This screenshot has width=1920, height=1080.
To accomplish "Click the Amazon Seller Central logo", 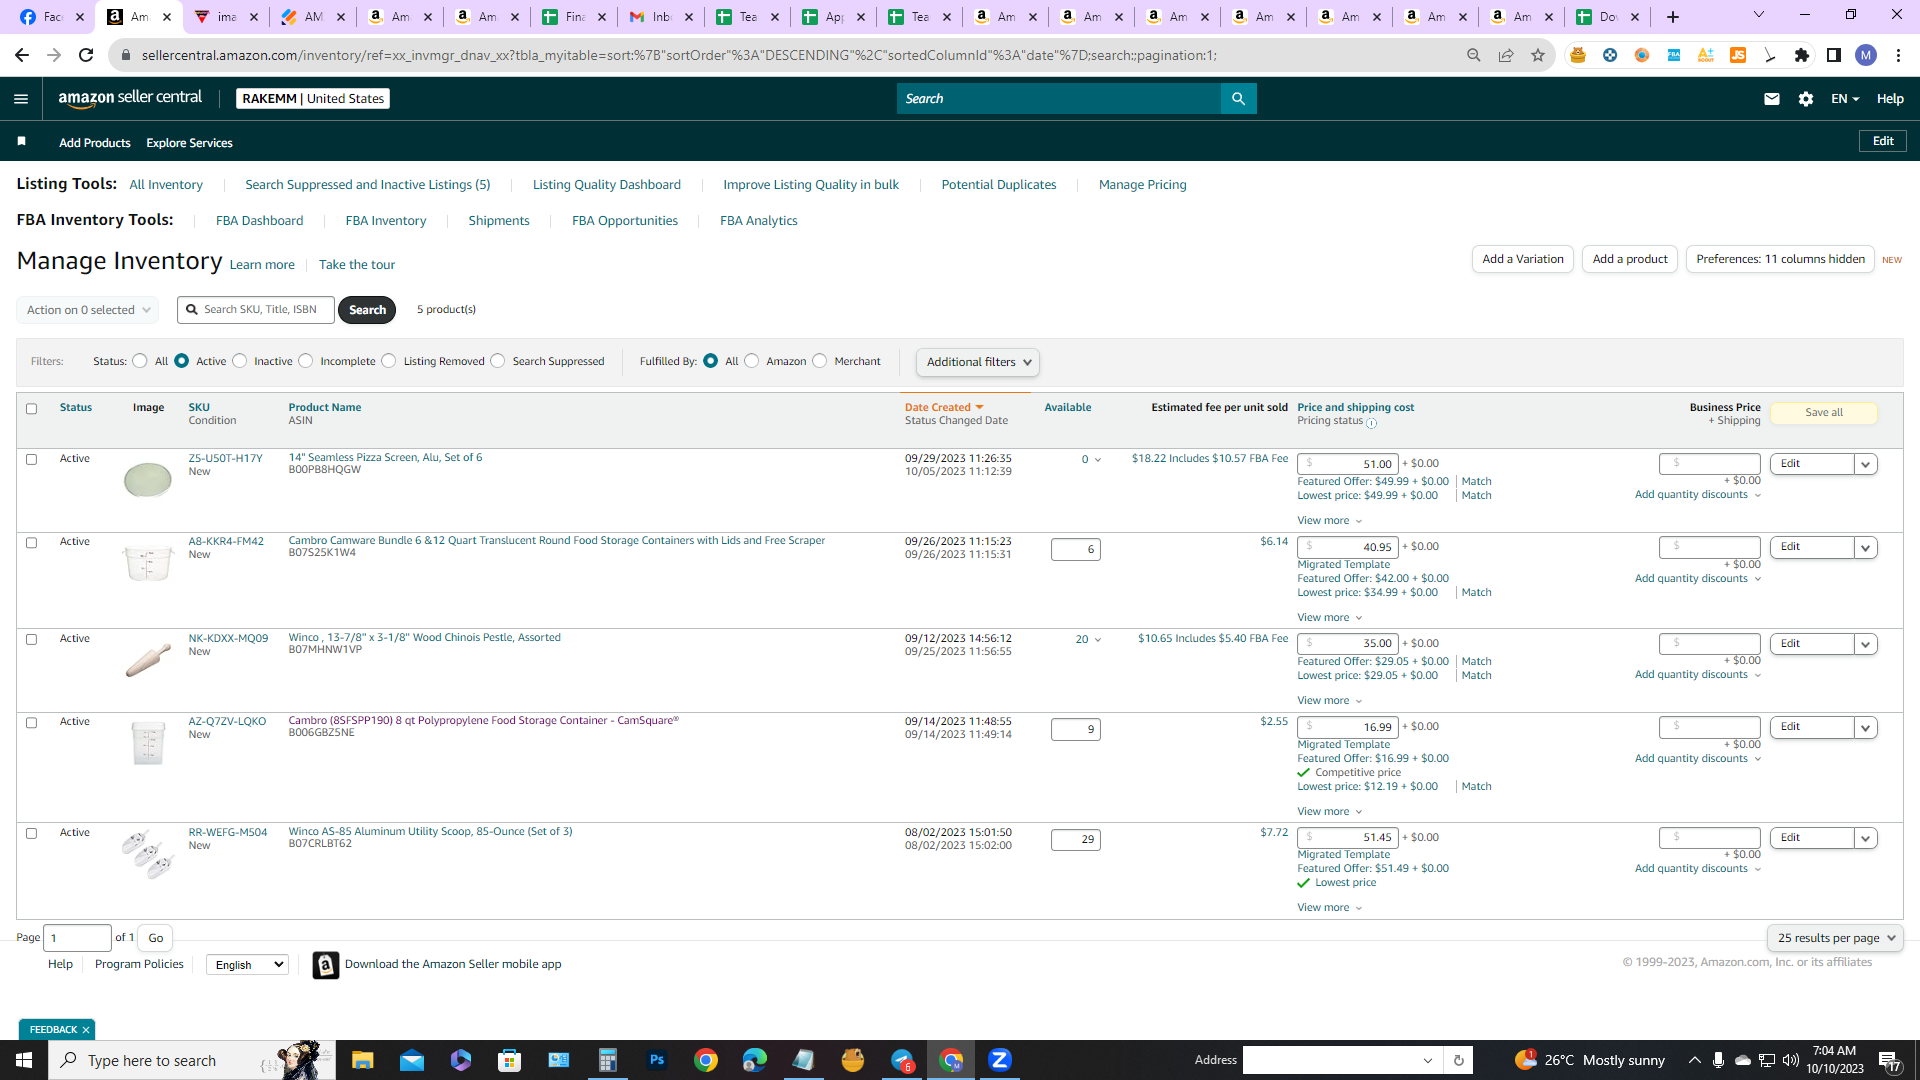I will (130, 98).
